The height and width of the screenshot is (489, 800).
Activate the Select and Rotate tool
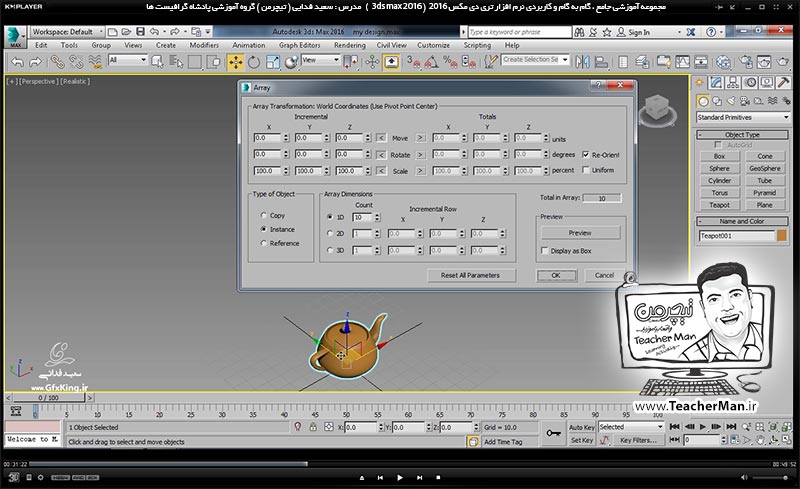[x=254, y=62]
